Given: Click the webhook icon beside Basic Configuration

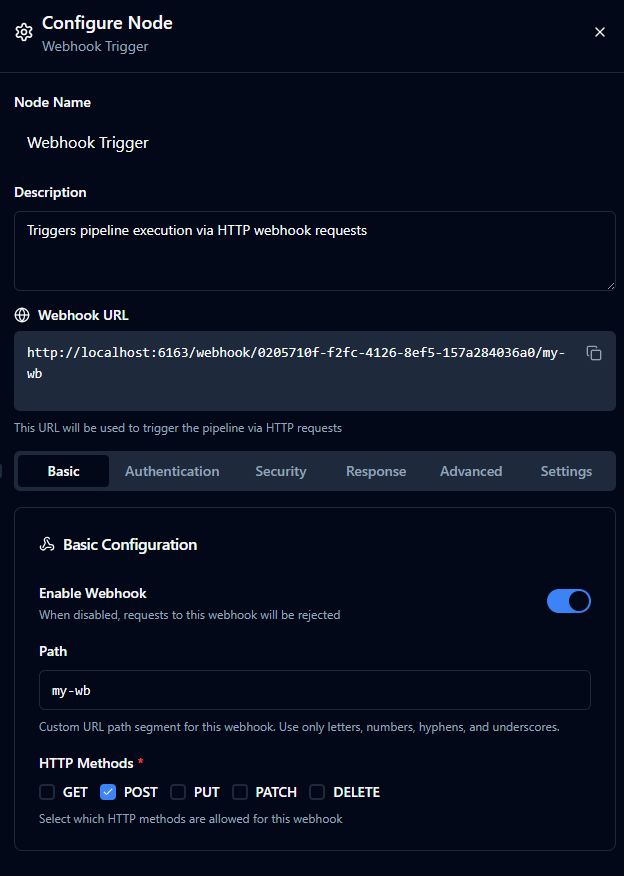Looking at the screenshot, I should pyautogui.click(x=47, y=545).
